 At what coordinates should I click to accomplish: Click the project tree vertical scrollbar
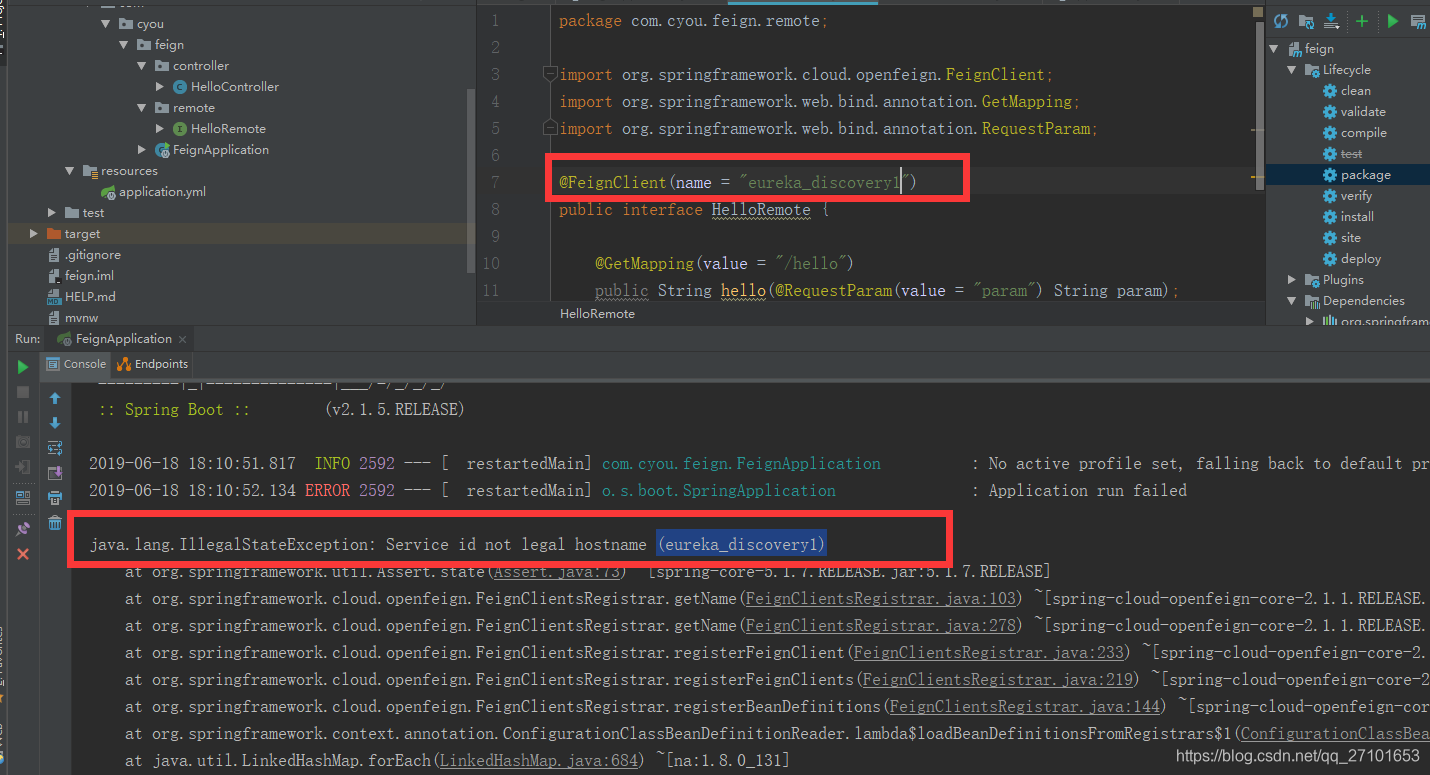click(470, 180)
